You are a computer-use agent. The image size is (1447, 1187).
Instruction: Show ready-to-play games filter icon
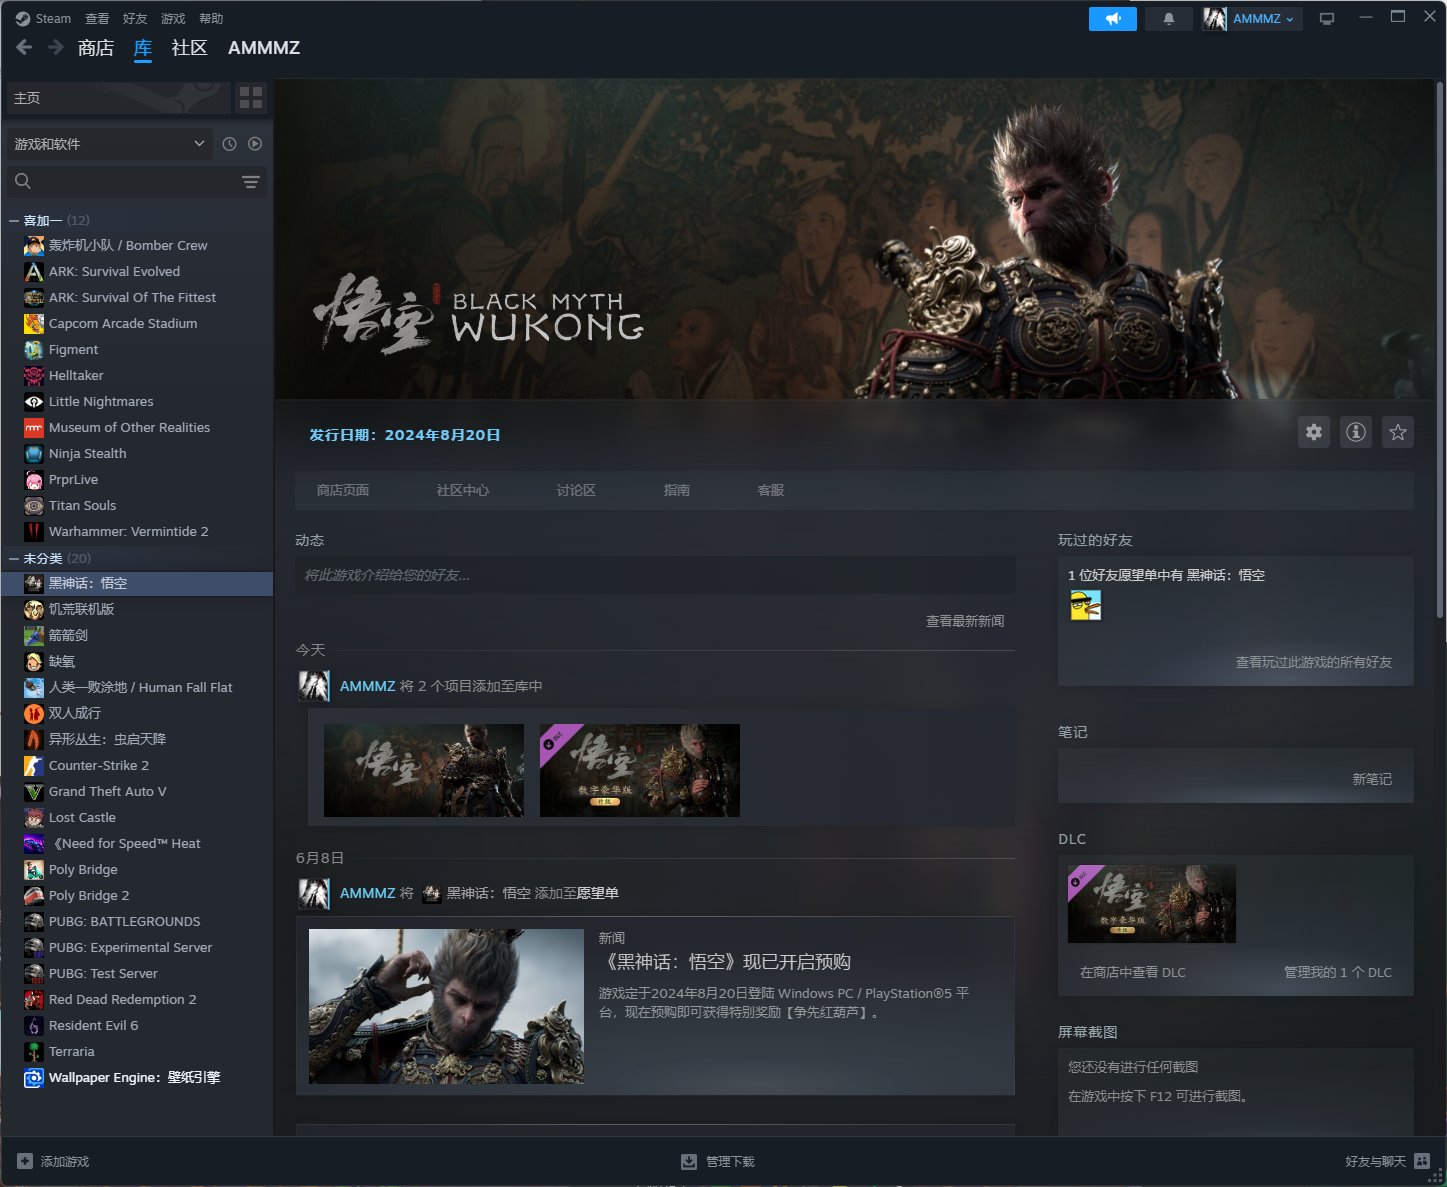(x=255, y=144)
